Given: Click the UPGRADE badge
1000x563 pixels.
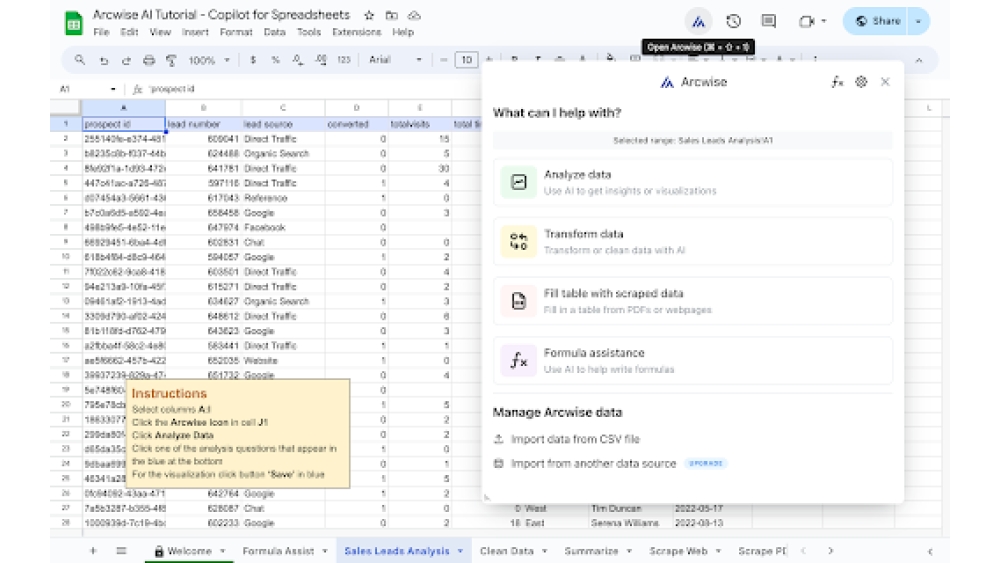Looking at the screenshot, I should pos(705,464).
